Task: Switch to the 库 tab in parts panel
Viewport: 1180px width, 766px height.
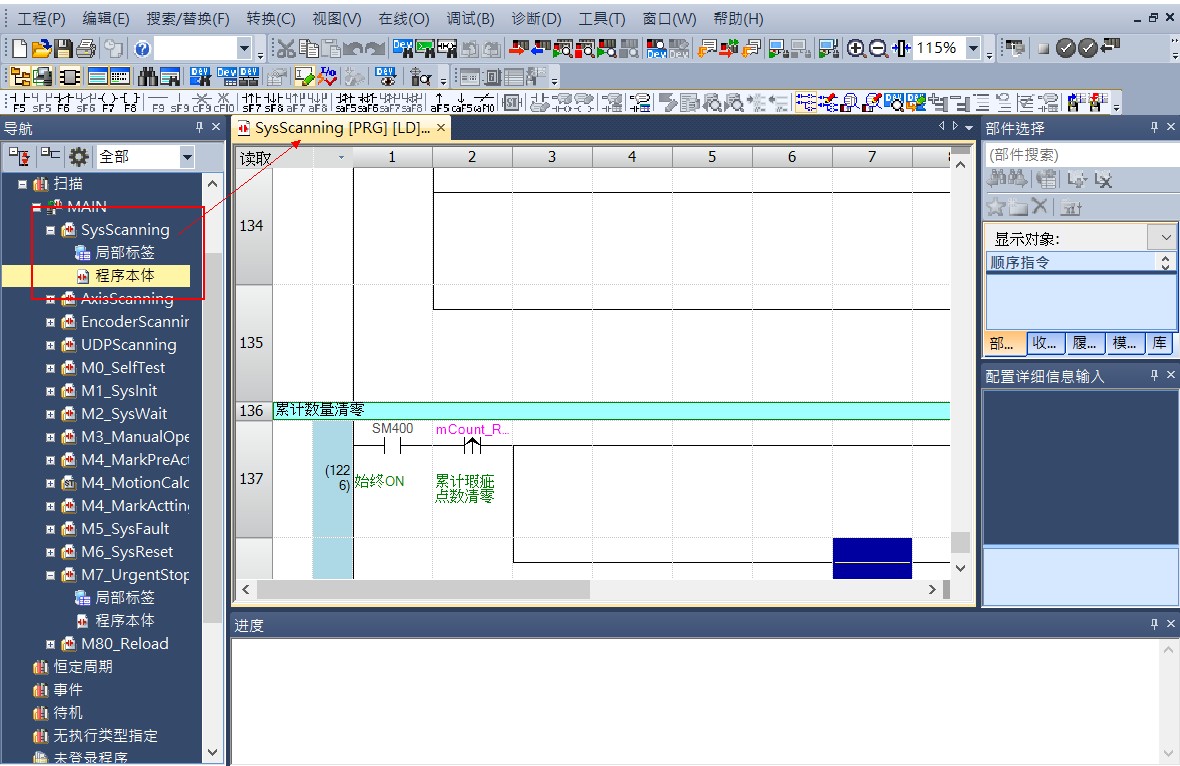Action: [1159, 343]
